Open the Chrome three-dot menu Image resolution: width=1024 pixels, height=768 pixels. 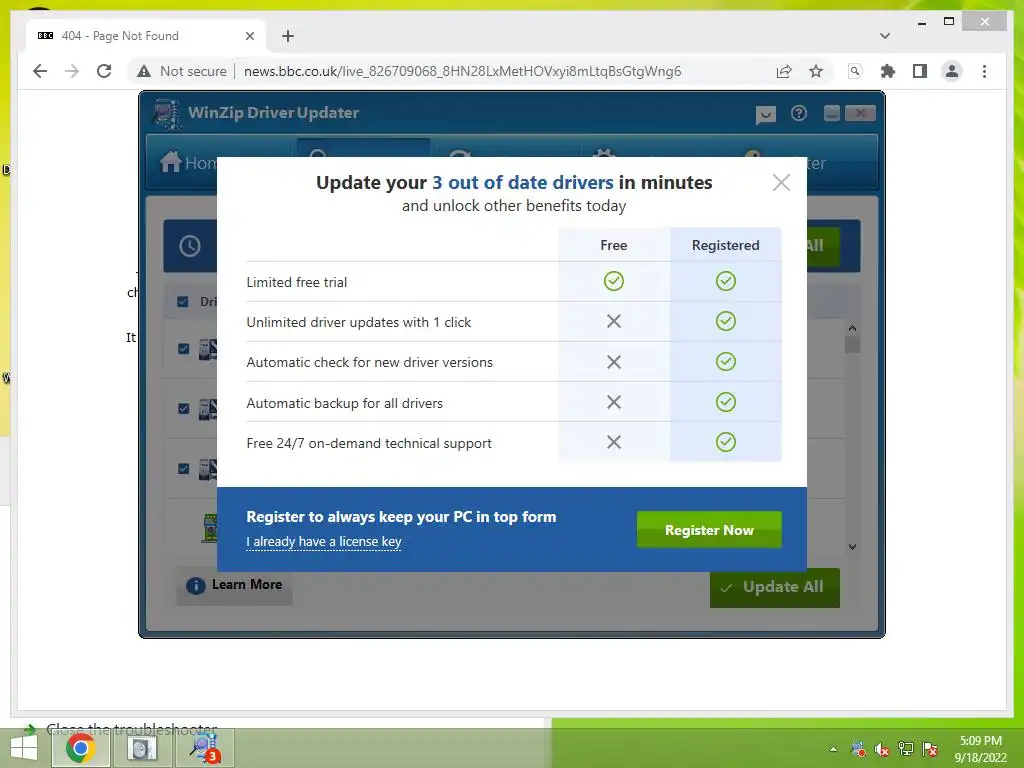pyautogui.click(x=984, y=71)
